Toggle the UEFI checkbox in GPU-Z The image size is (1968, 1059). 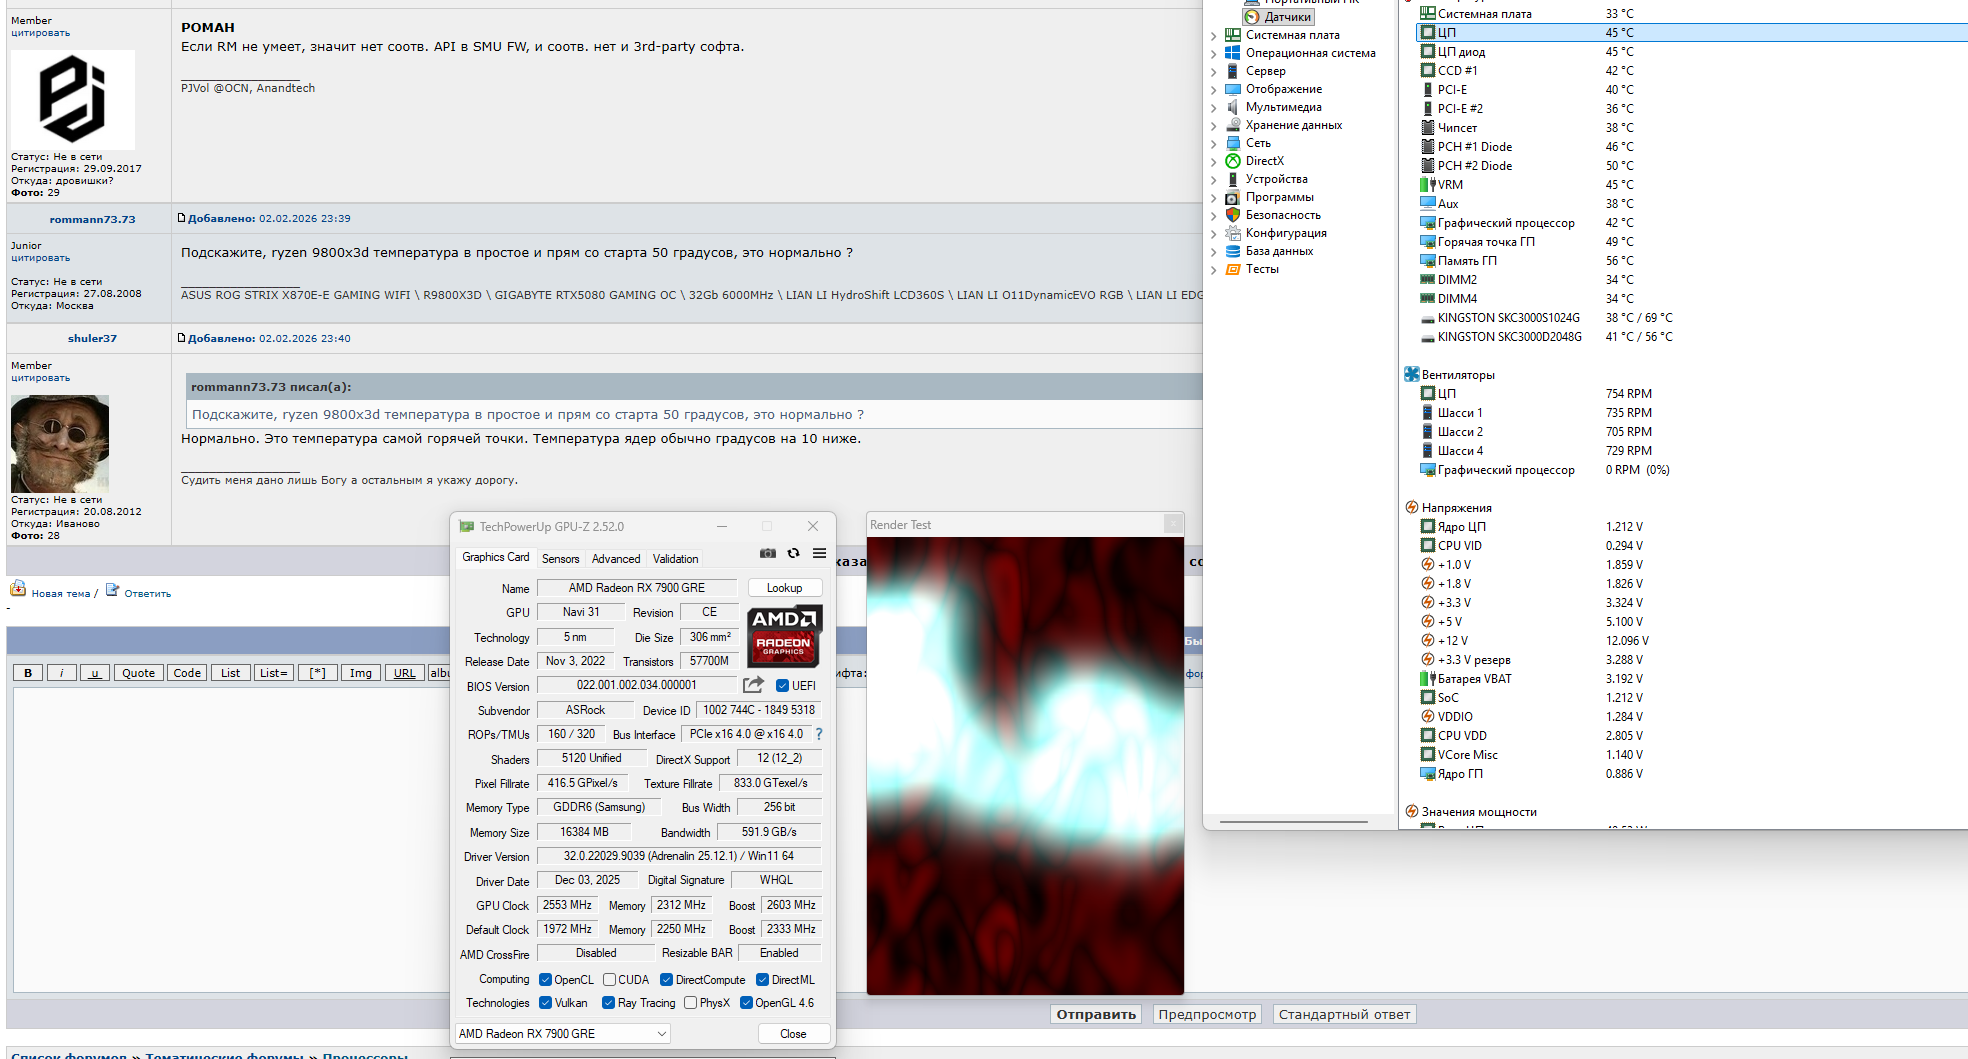(x=783, y=686)
